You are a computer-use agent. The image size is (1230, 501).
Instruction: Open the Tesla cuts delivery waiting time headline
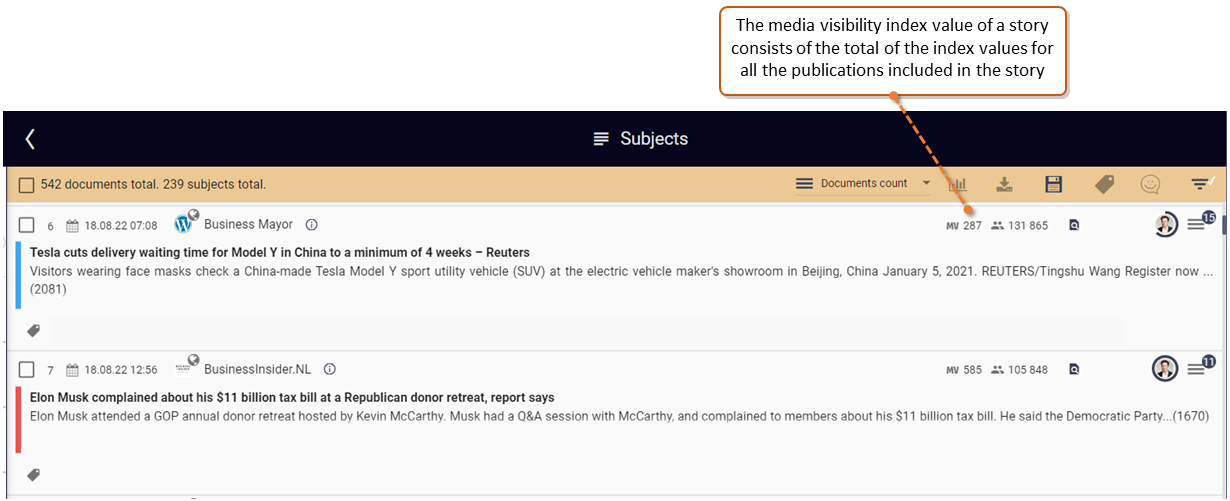(280, 253)
